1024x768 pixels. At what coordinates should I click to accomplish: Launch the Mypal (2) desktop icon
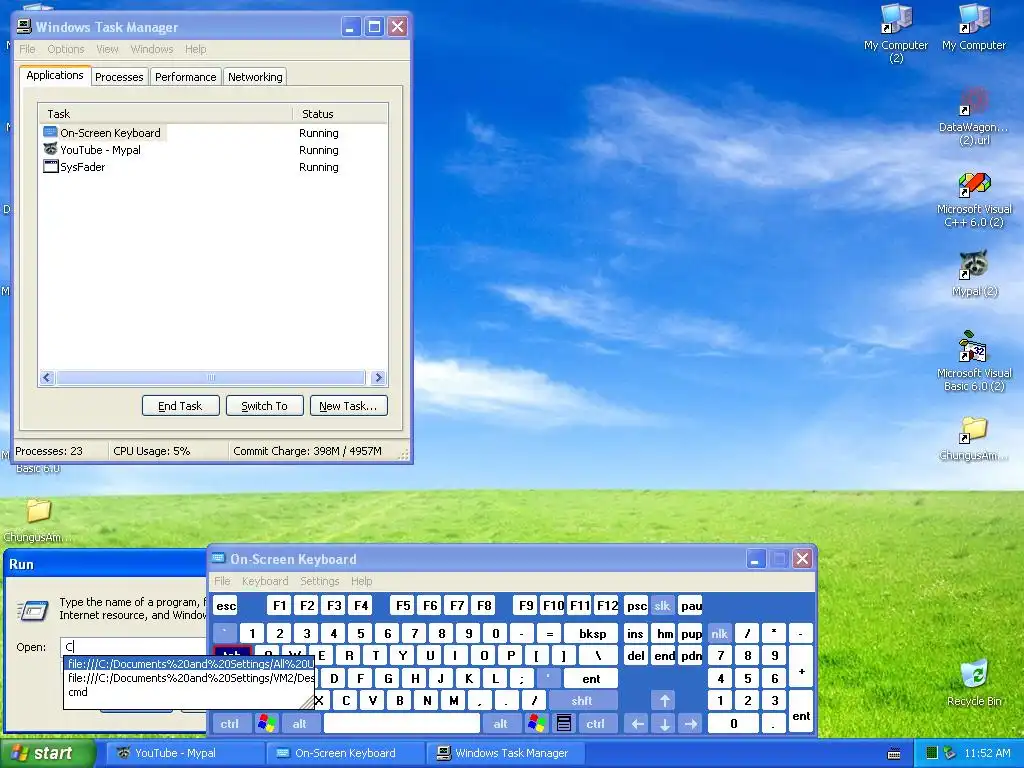click(x=973, y=266)
